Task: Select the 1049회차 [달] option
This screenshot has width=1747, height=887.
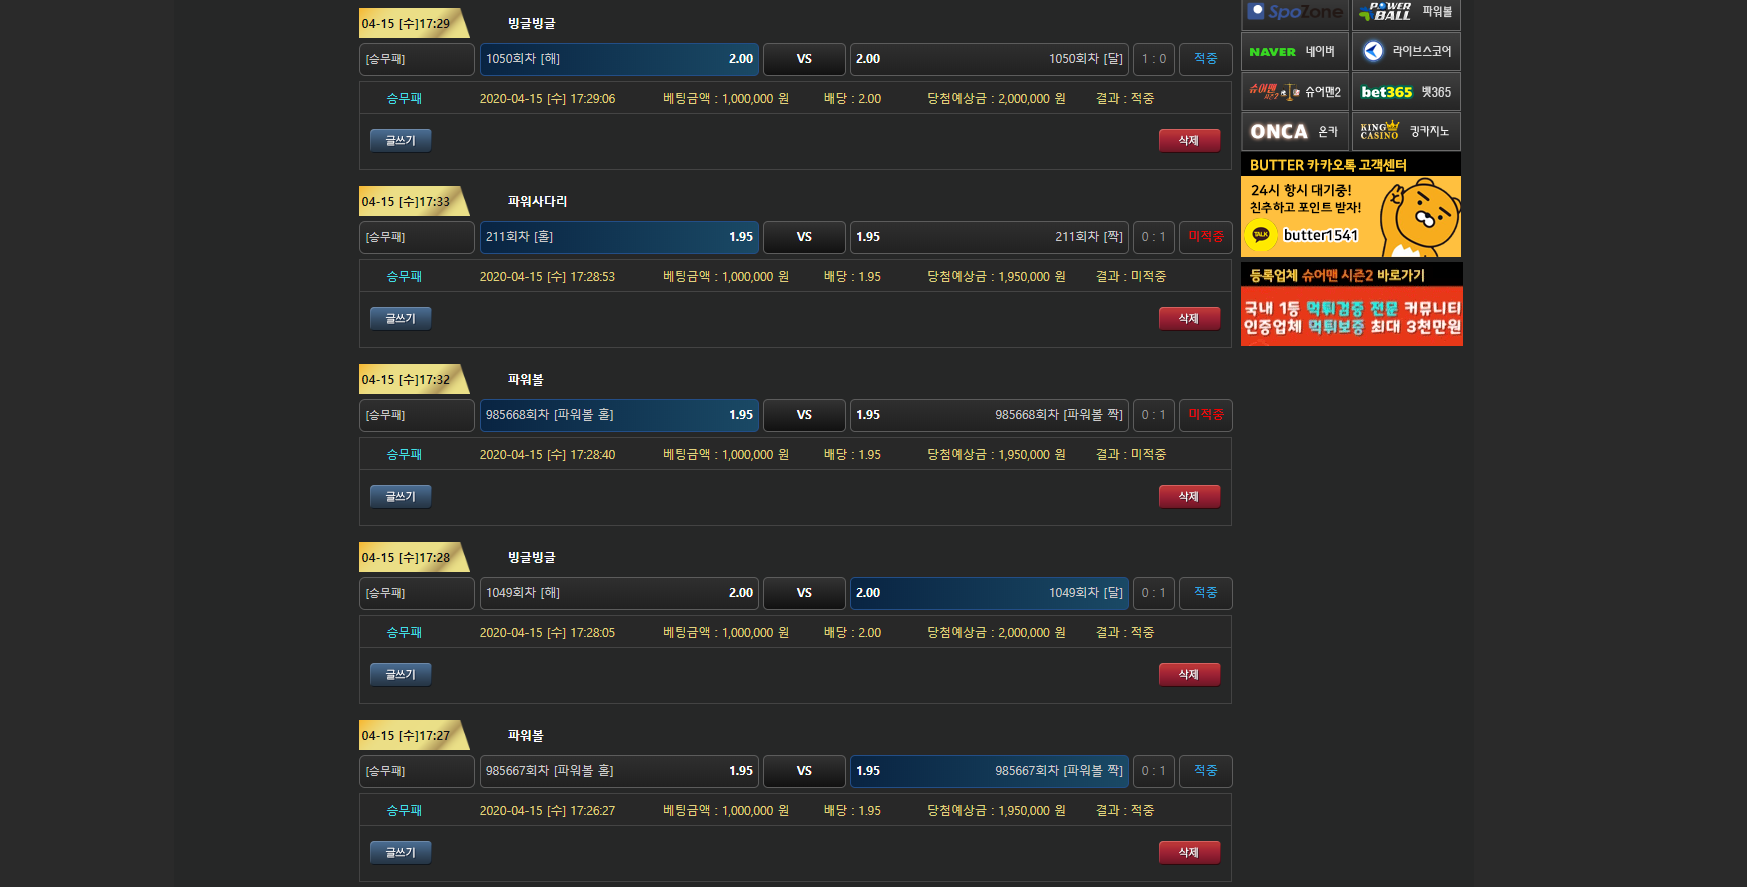Action: click(989, 593)
